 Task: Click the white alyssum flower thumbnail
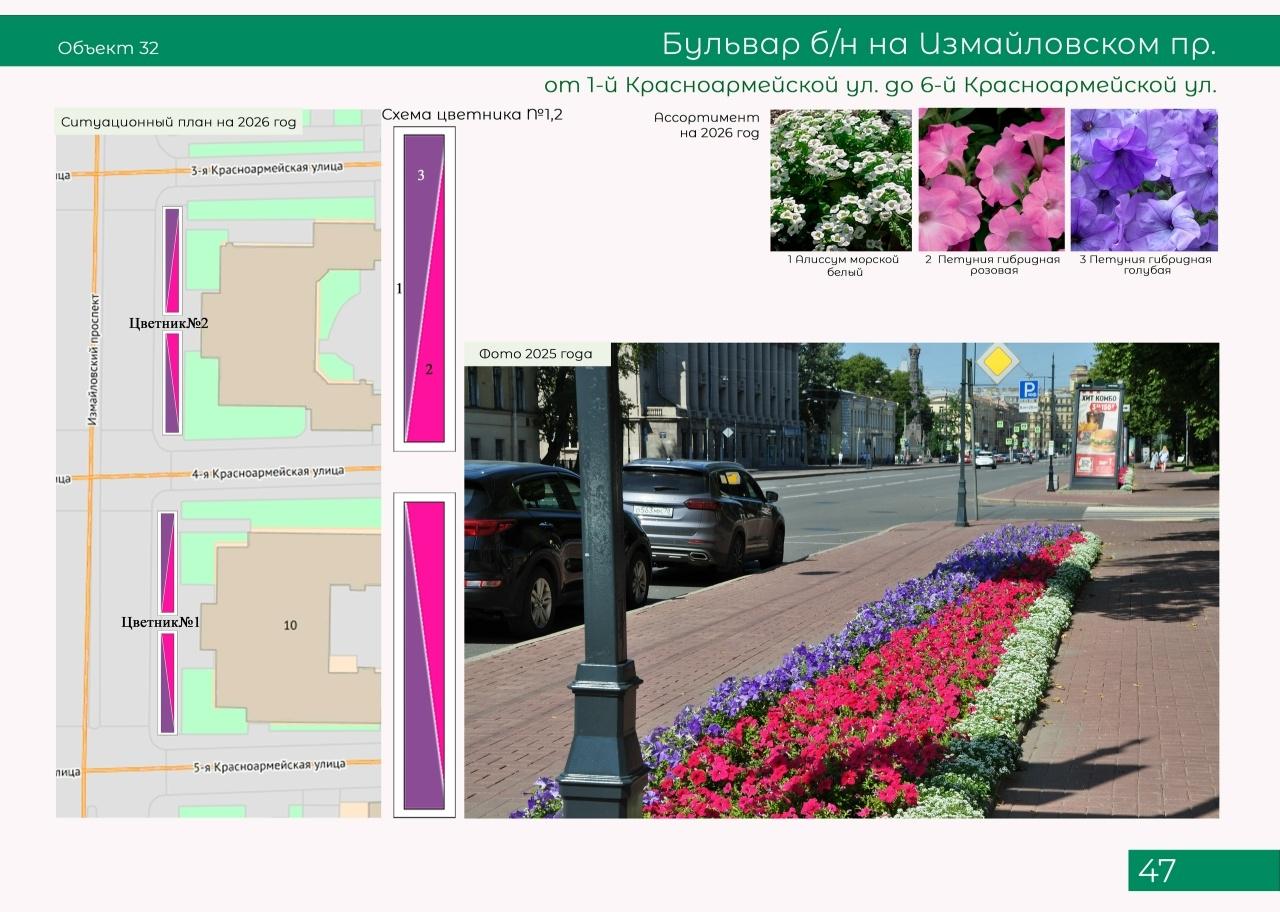click(x=840, y=180)
